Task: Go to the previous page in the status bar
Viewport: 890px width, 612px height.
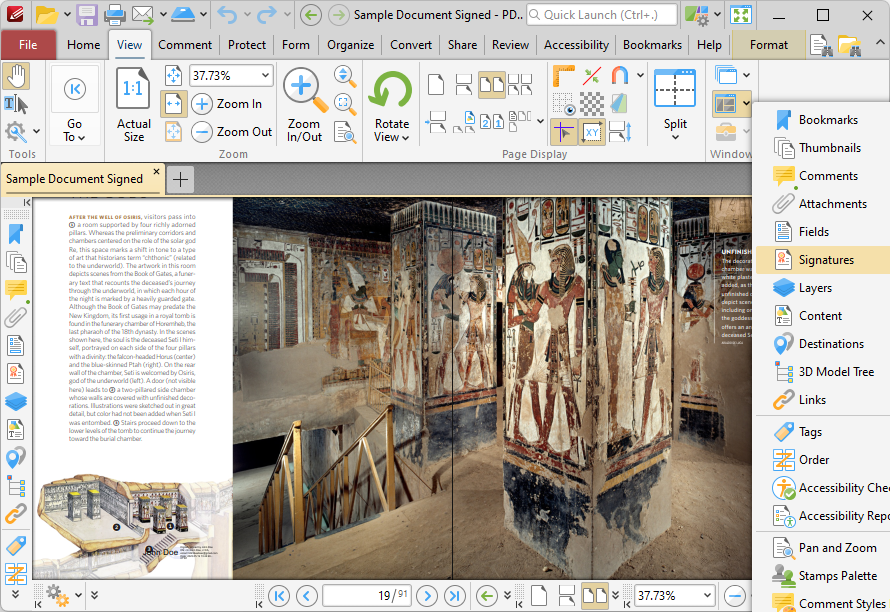Action: (x=307, y=596)
